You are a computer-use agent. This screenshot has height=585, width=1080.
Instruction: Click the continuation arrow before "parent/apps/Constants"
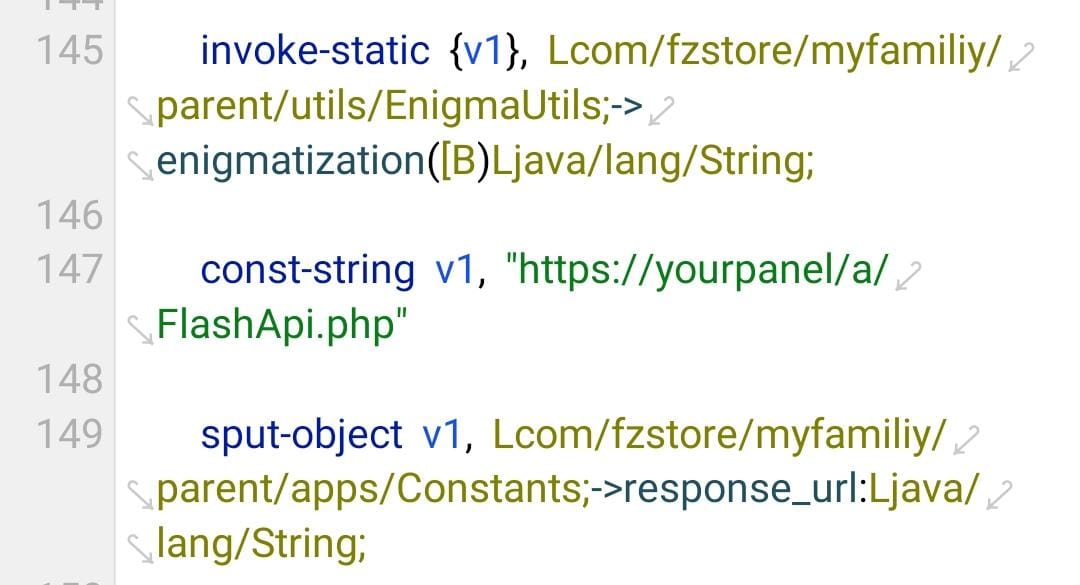[140, 490]
